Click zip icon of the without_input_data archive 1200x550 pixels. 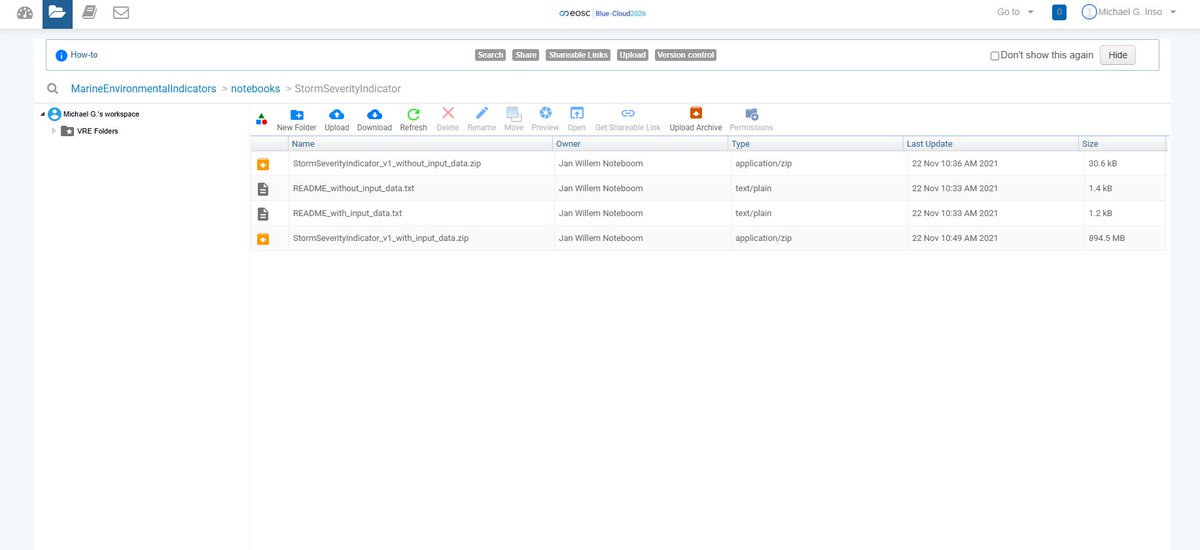[263, 164]
